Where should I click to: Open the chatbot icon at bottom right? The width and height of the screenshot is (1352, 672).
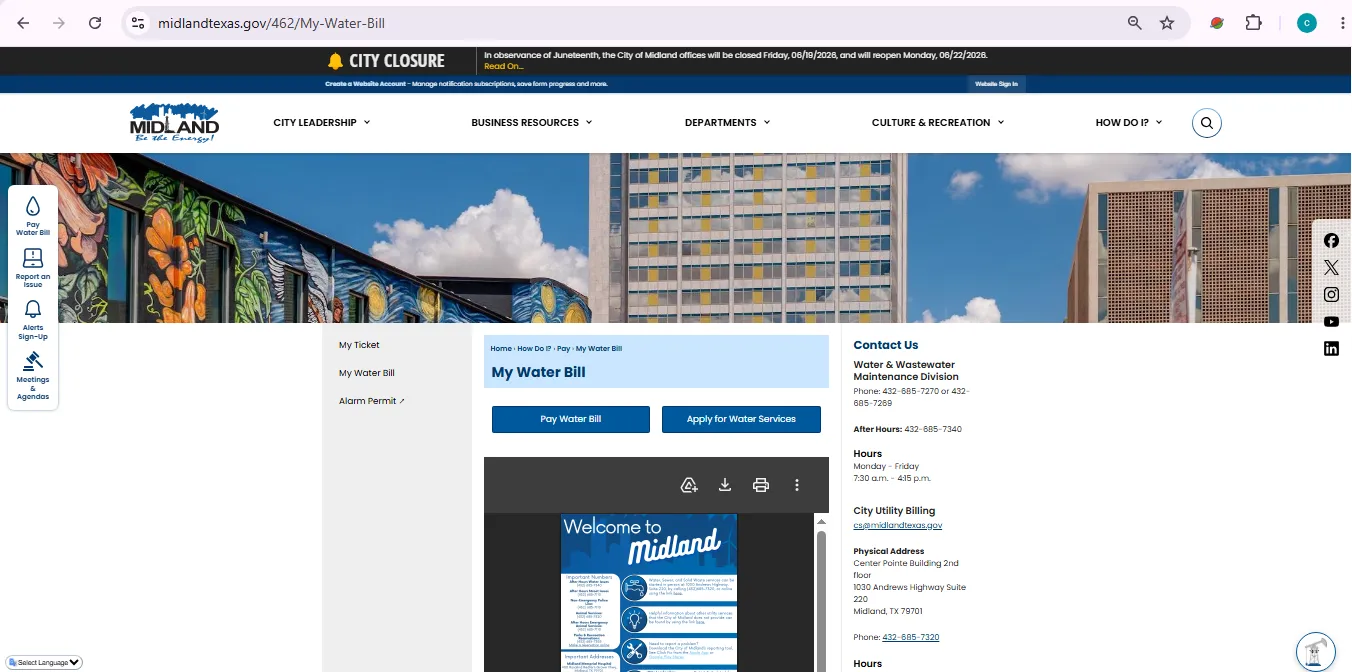1316,651
